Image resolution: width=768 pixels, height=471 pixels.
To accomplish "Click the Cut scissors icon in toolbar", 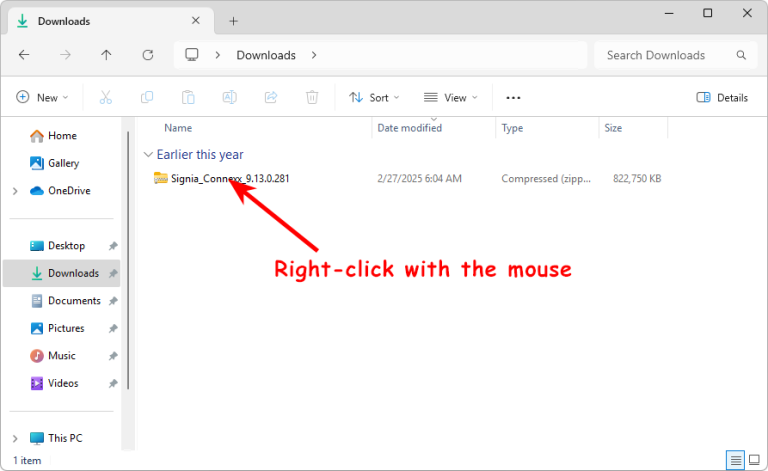I will [105, 97].
